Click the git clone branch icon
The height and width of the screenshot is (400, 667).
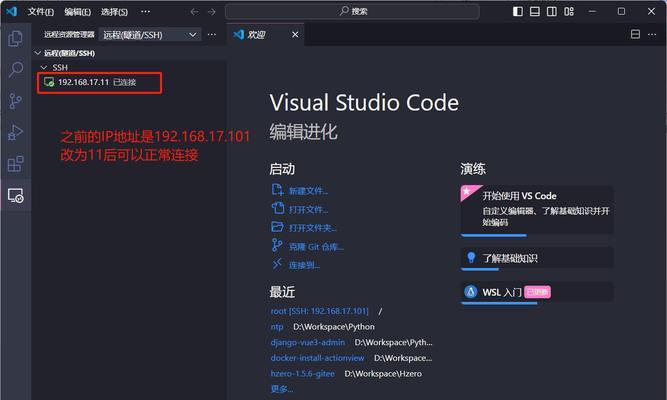[277, 245]
